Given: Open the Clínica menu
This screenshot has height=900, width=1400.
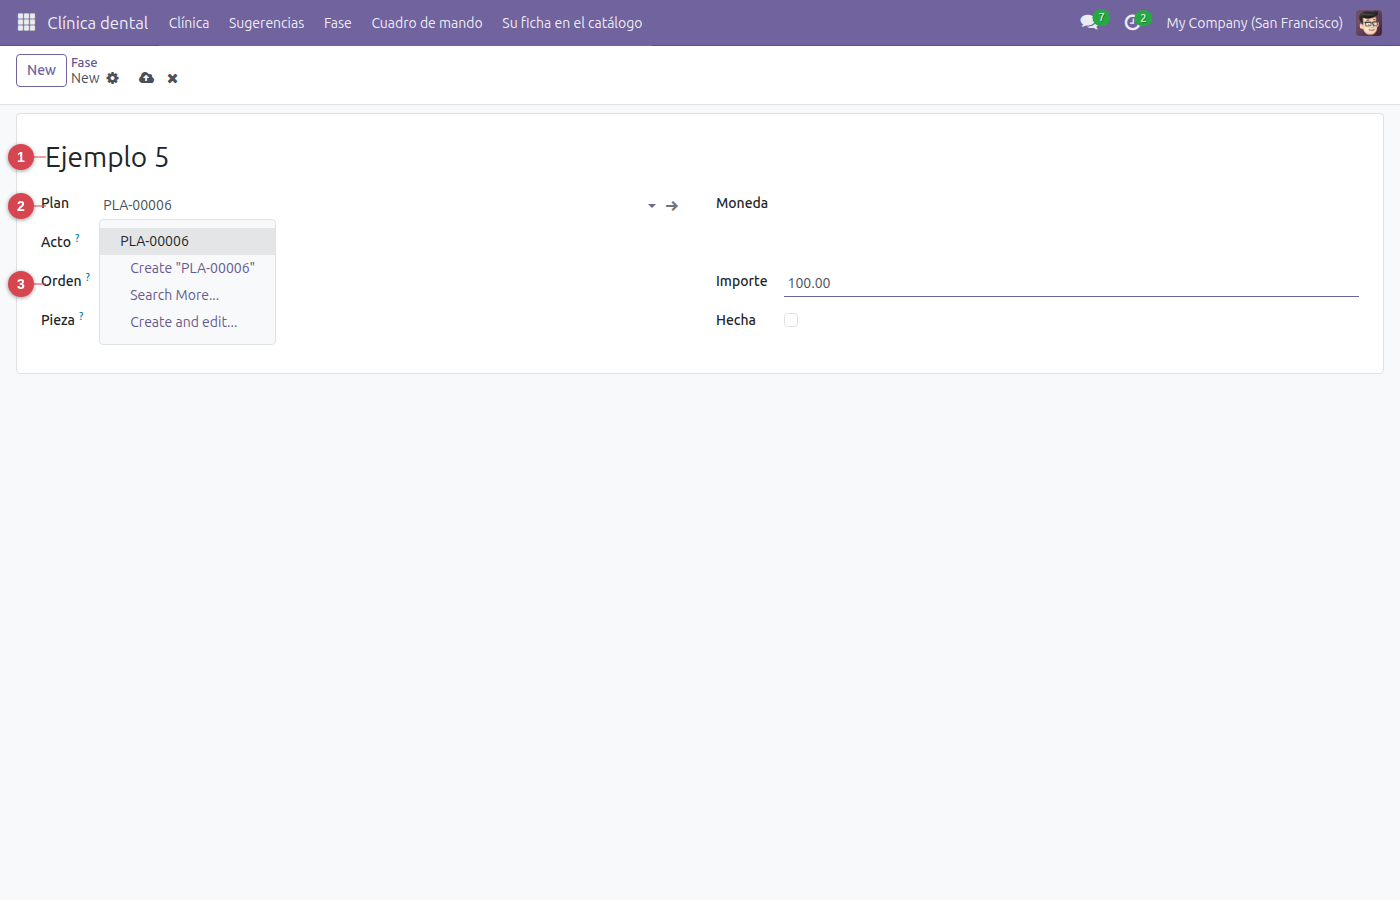Looking at the screenshot, I should click(189, 22).
